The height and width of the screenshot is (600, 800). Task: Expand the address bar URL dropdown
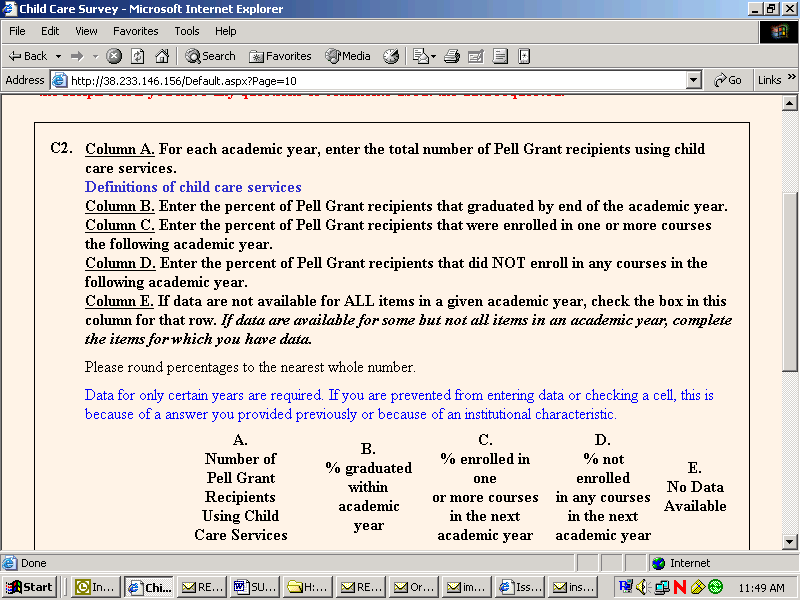694,80
